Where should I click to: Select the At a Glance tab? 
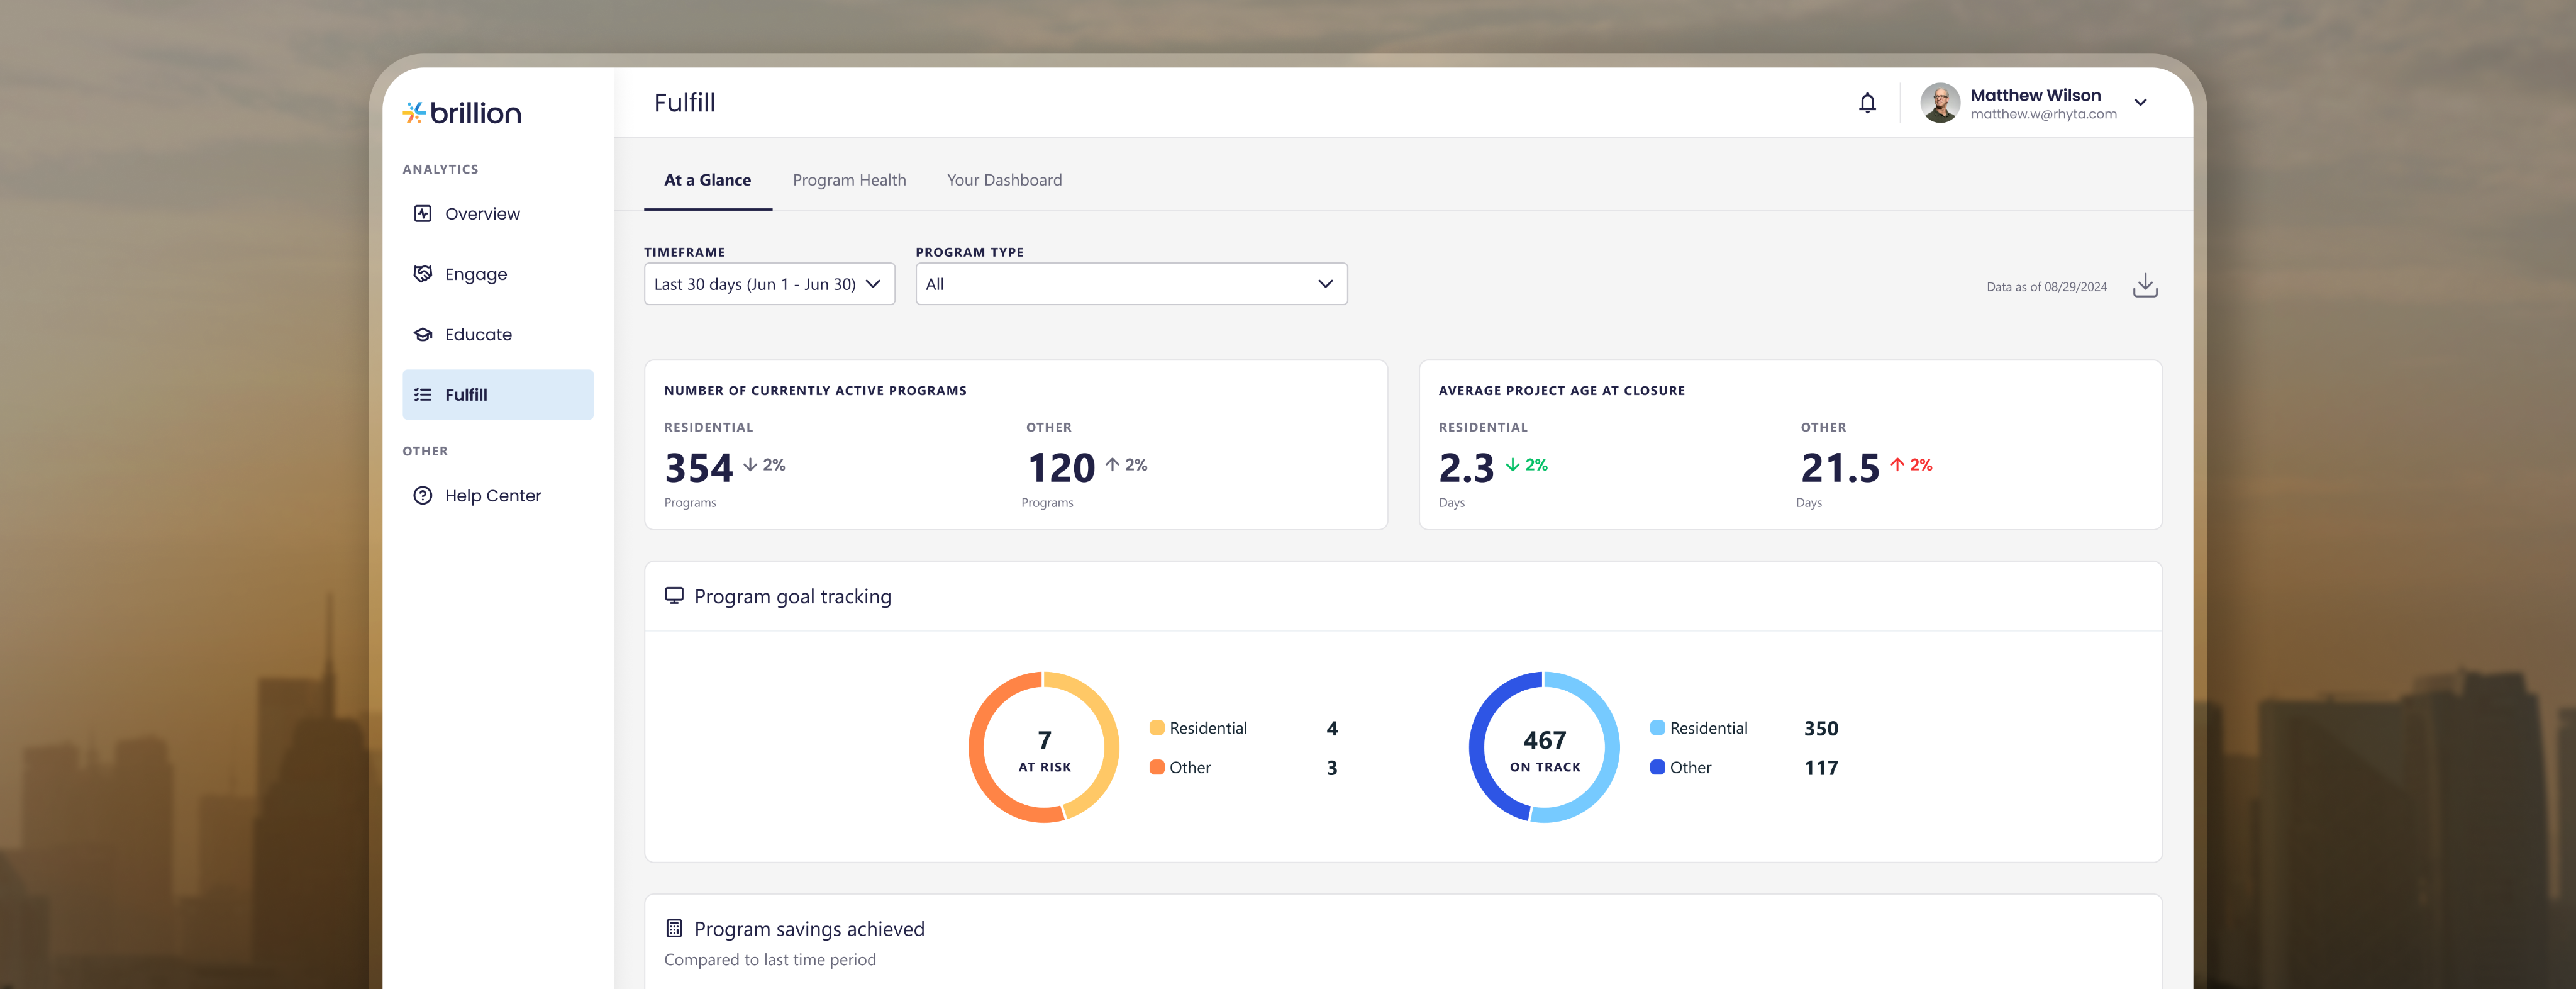[x=707, y=180]
